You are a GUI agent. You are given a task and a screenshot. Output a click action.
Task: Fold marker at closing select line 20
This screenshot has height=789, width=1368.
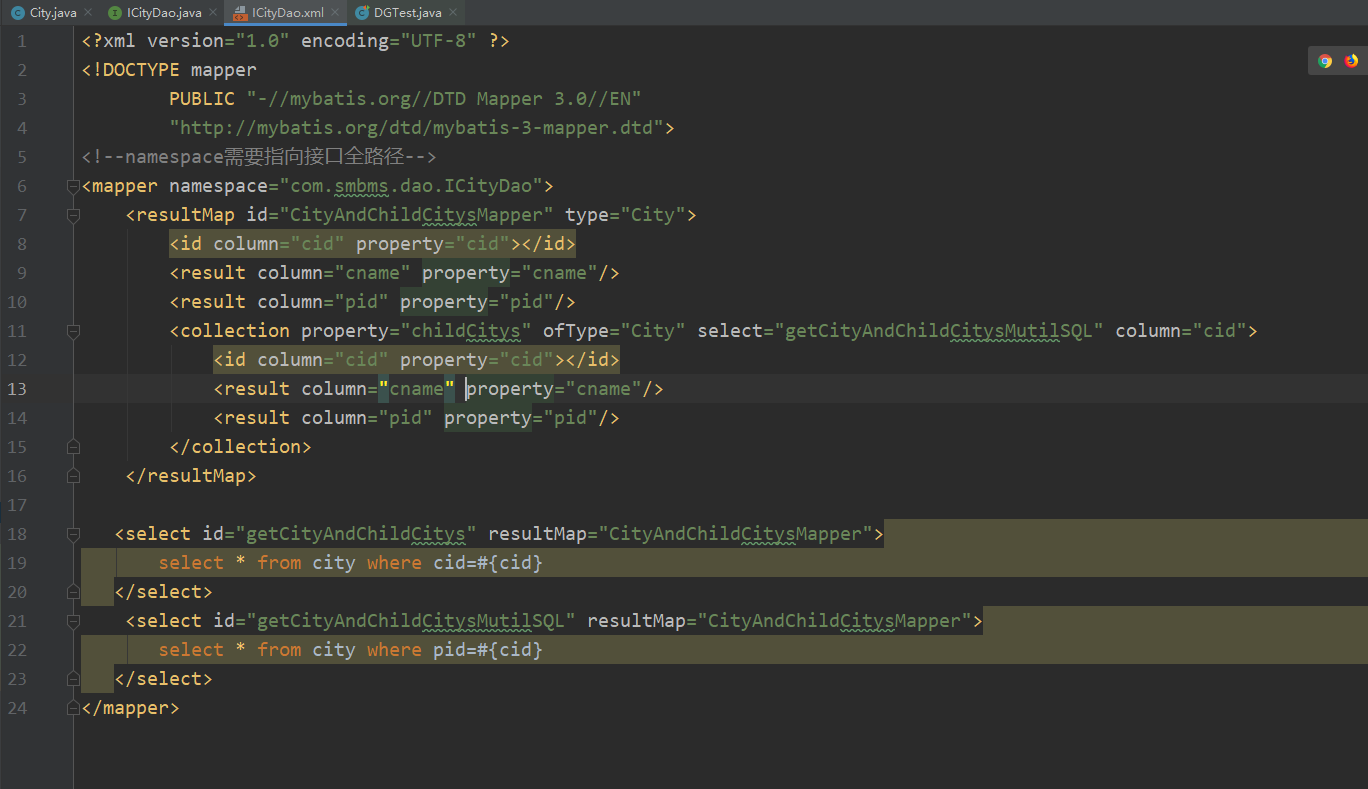(x=72, y=592)
